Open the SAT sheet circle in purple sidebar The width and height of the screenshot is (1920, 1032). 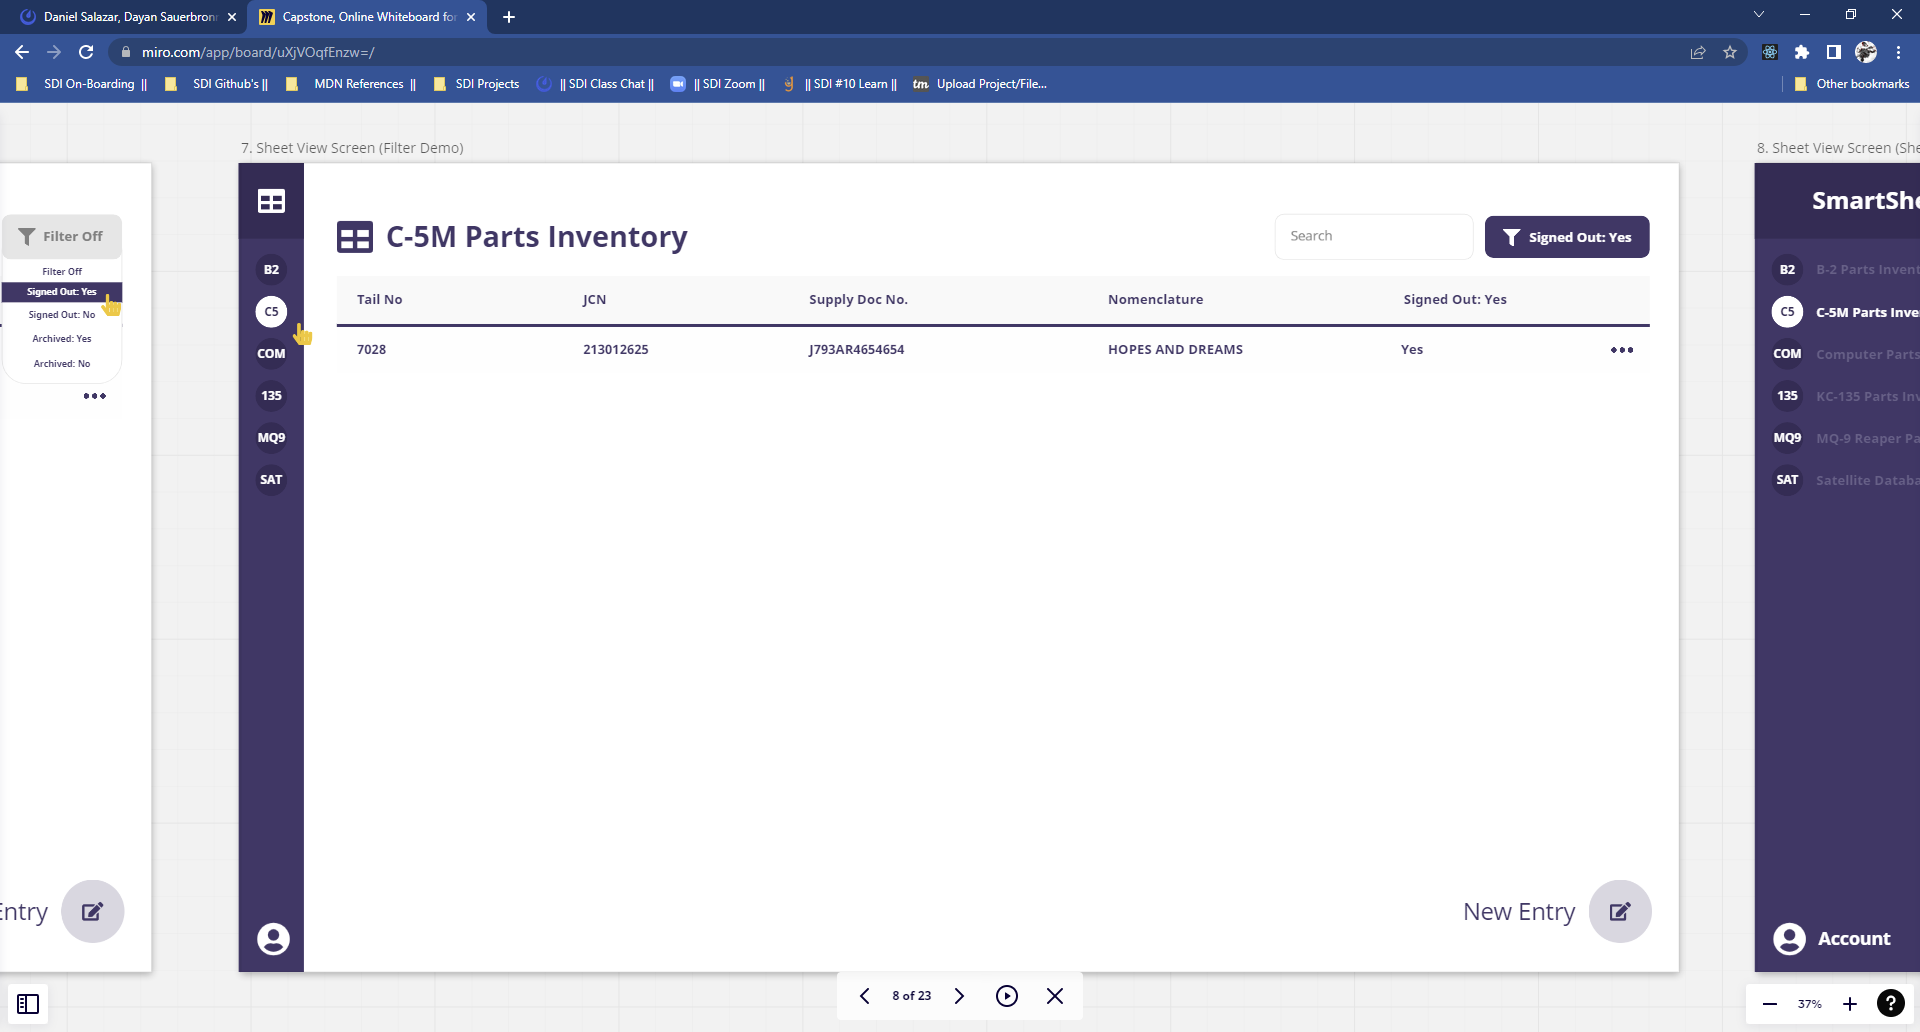point(271,480)
